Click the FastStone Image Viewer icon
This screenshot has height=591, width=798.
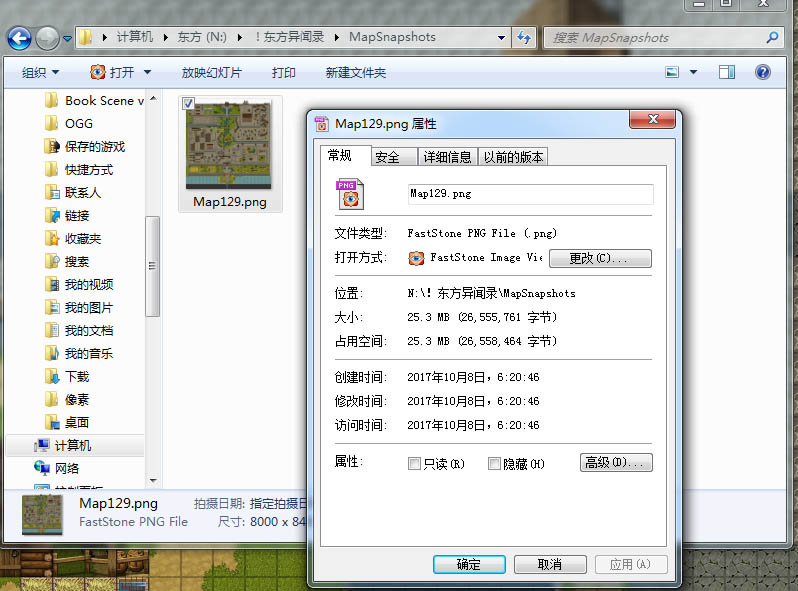tap(416, 258)
